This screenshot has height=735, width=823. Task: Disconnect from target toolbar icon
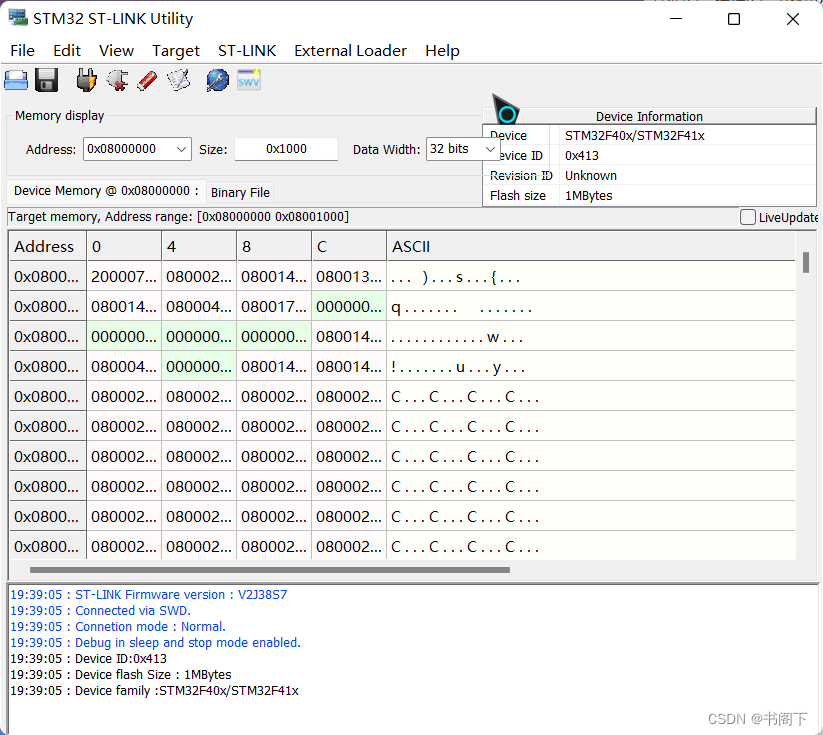117,81
